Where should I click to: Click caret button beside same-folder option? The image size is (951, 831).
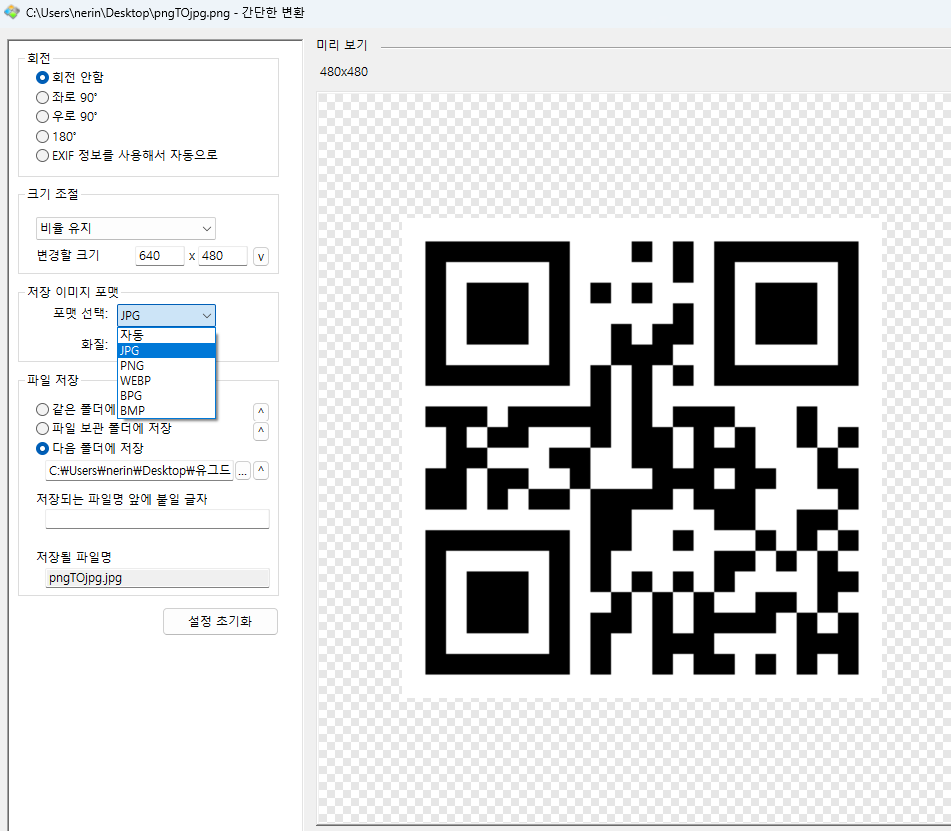261,411
